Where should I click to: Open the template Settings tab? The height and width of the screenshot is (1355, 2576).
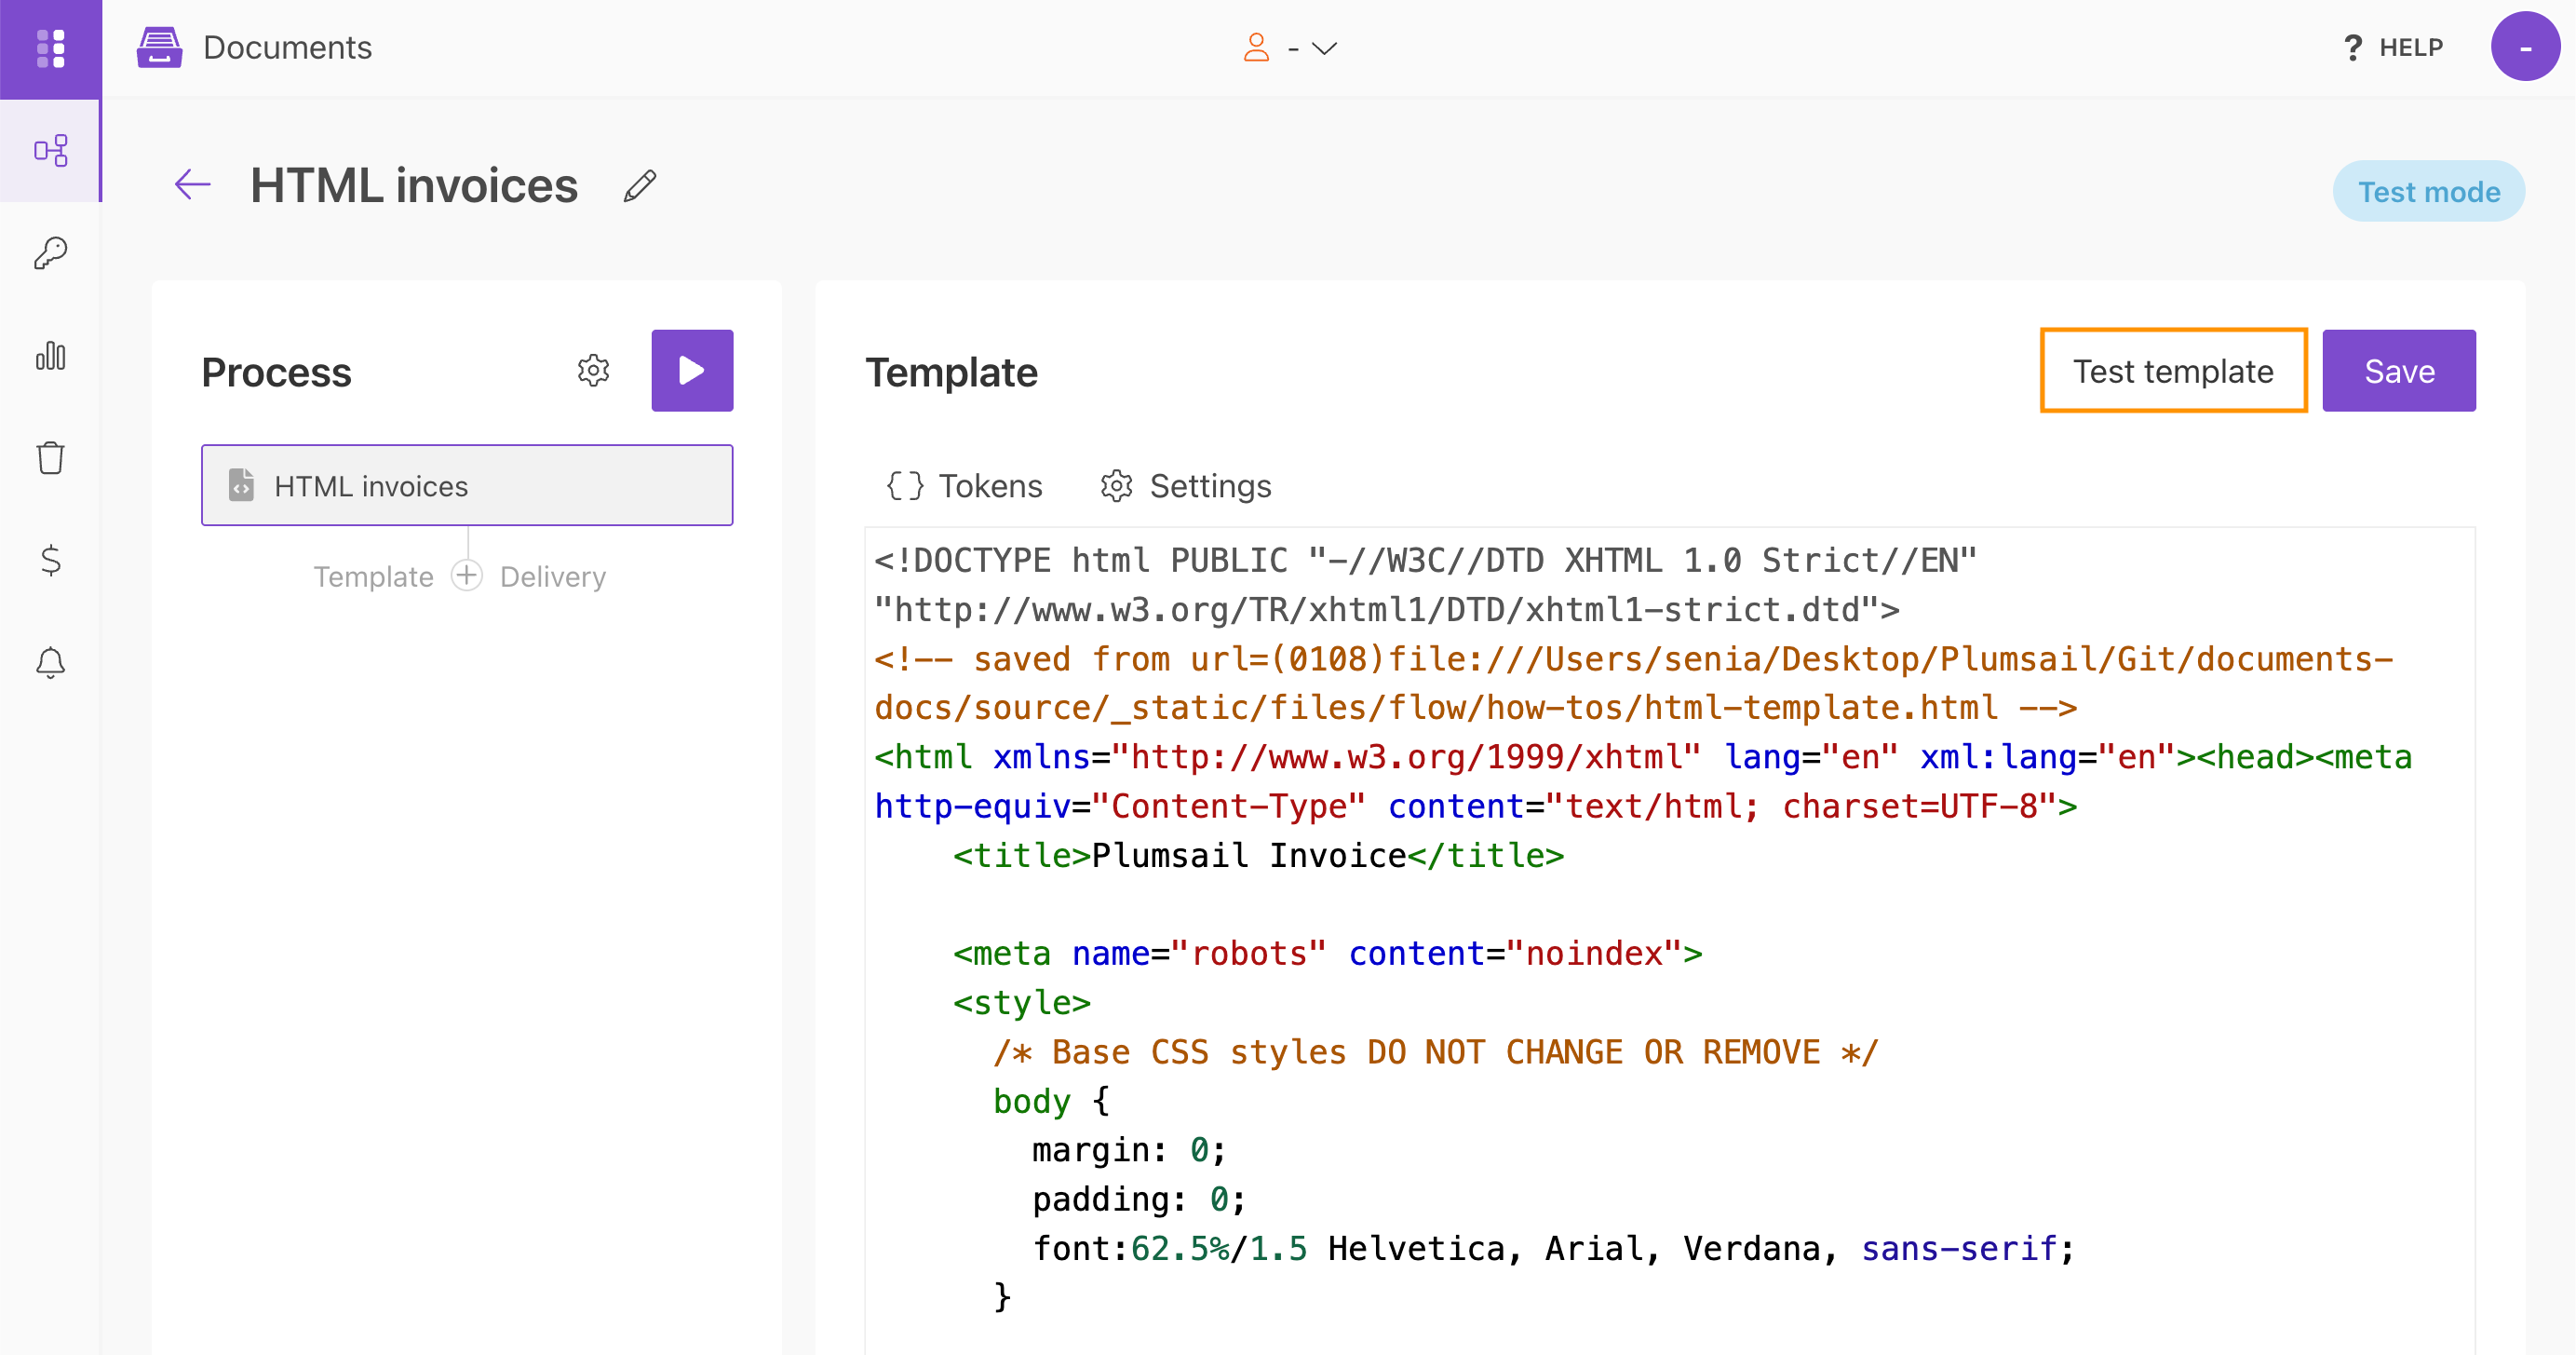click(x=1186, y=486)
